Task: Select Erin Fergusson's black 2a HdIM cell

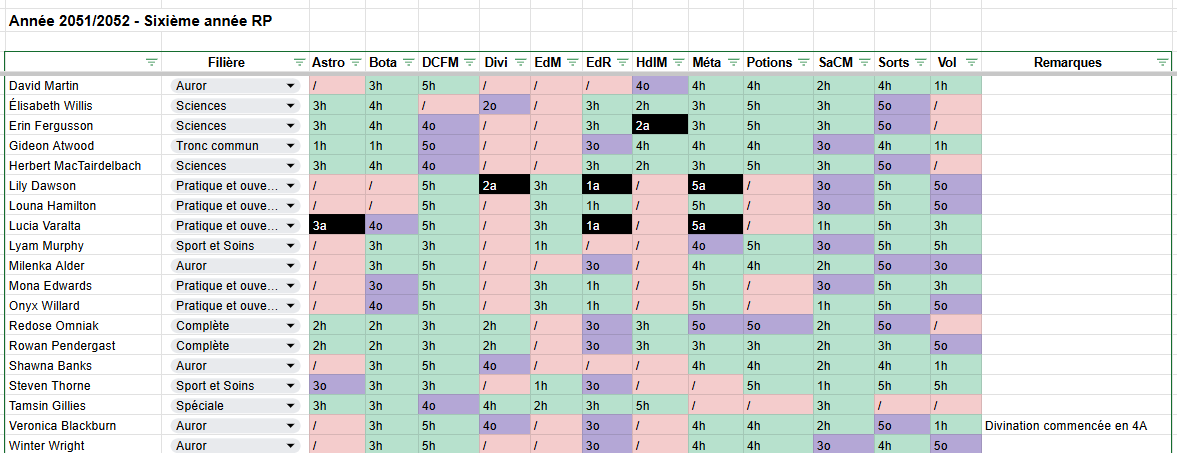Action: [x=660, y=125]
